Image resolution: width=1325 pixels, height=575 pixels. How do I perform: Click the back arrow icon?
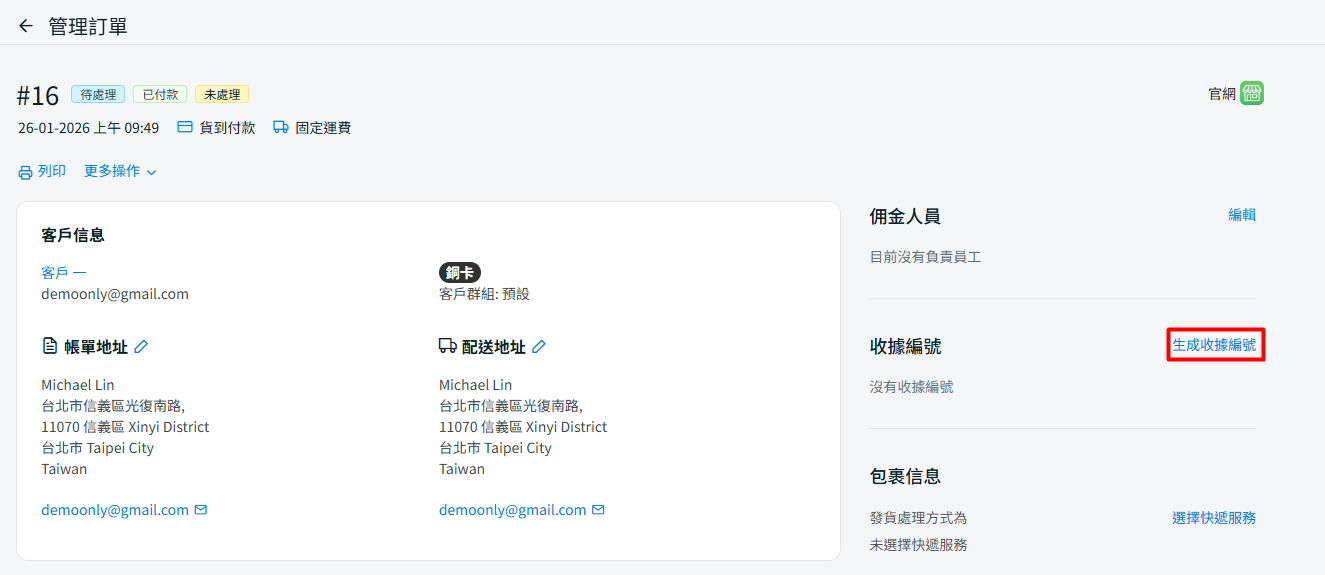(26, 26)
